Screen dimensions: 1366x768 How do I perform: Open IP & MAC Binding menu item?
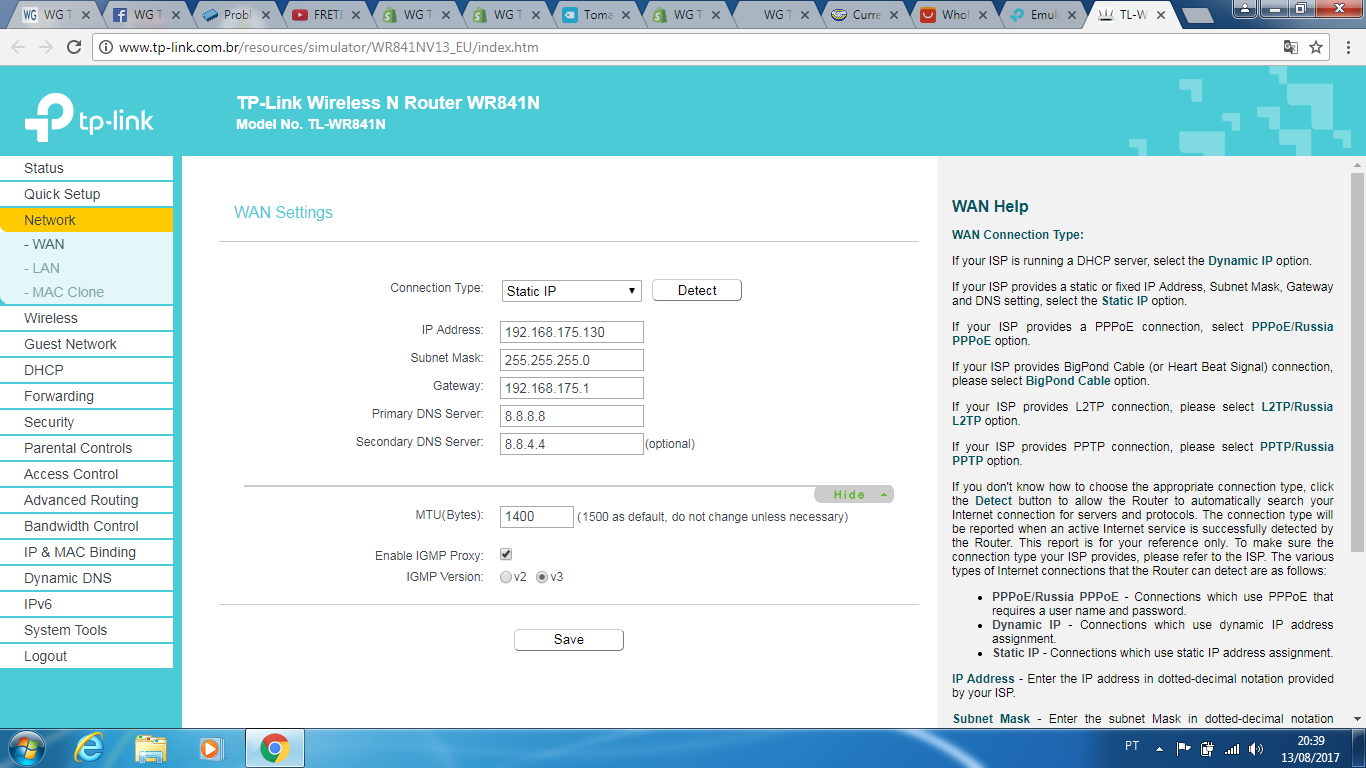coord(86,552)
